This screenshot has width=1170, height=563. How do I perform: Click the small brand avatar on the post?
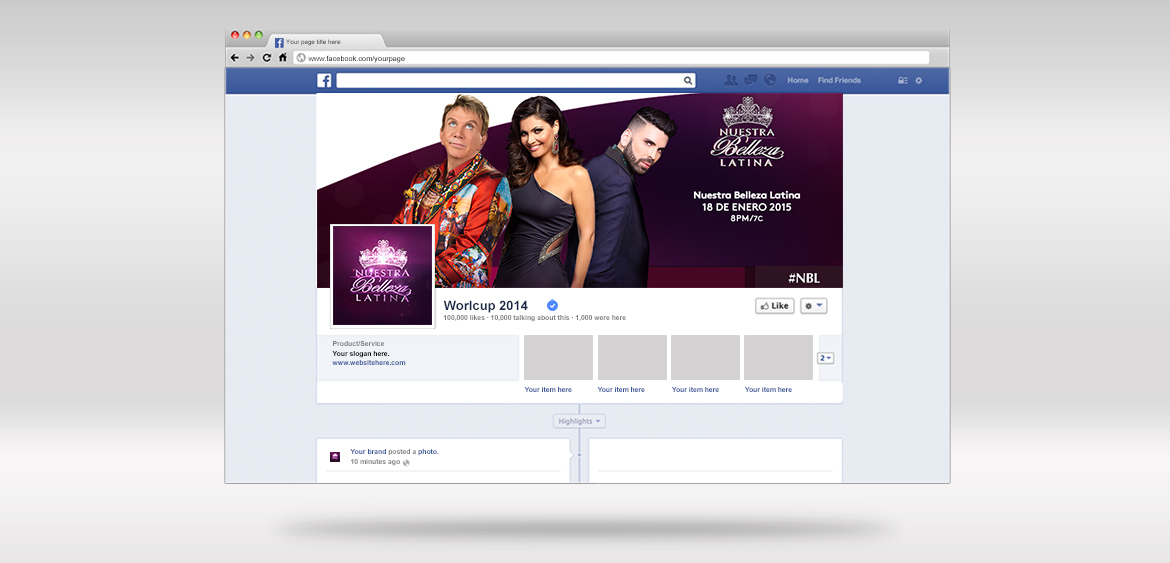click(x=335, y=456)
